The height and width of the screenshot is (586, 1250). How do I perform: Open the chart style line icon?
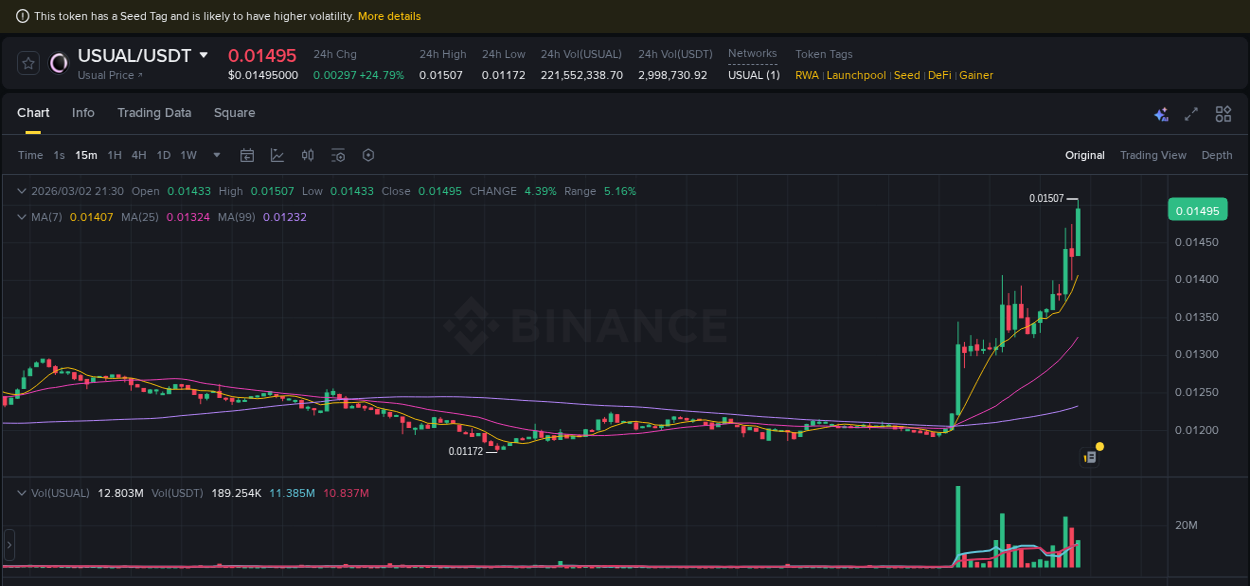coord(277,155)
